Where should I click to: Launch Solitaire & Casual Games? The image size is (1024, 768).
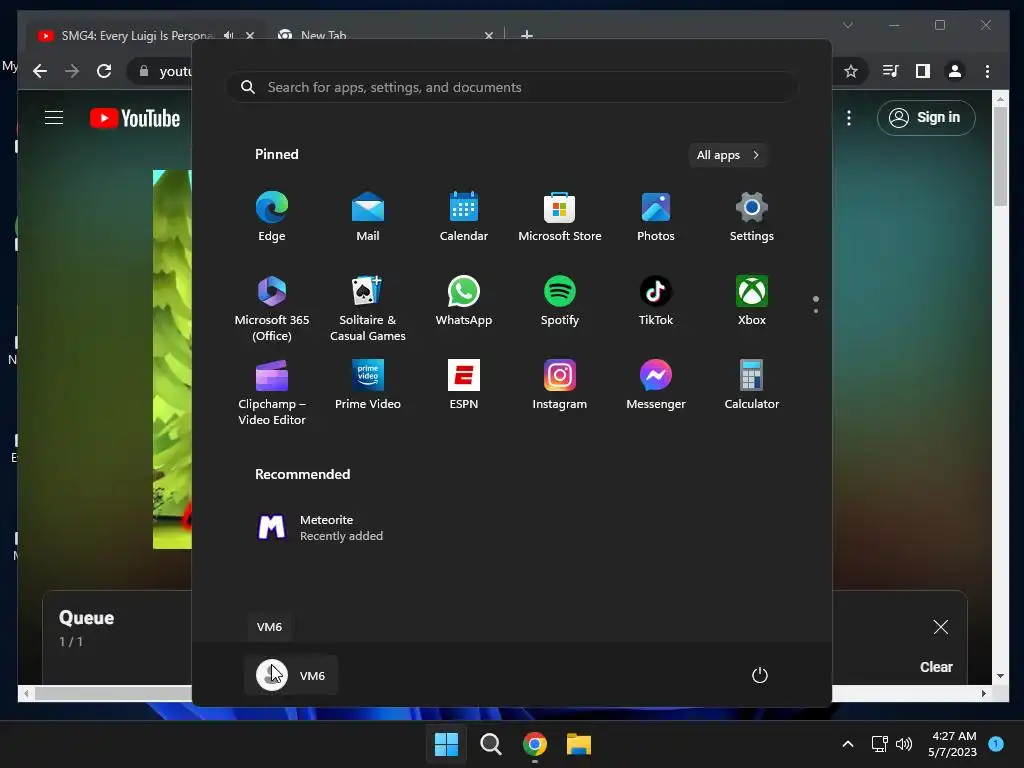click(368, 309)
